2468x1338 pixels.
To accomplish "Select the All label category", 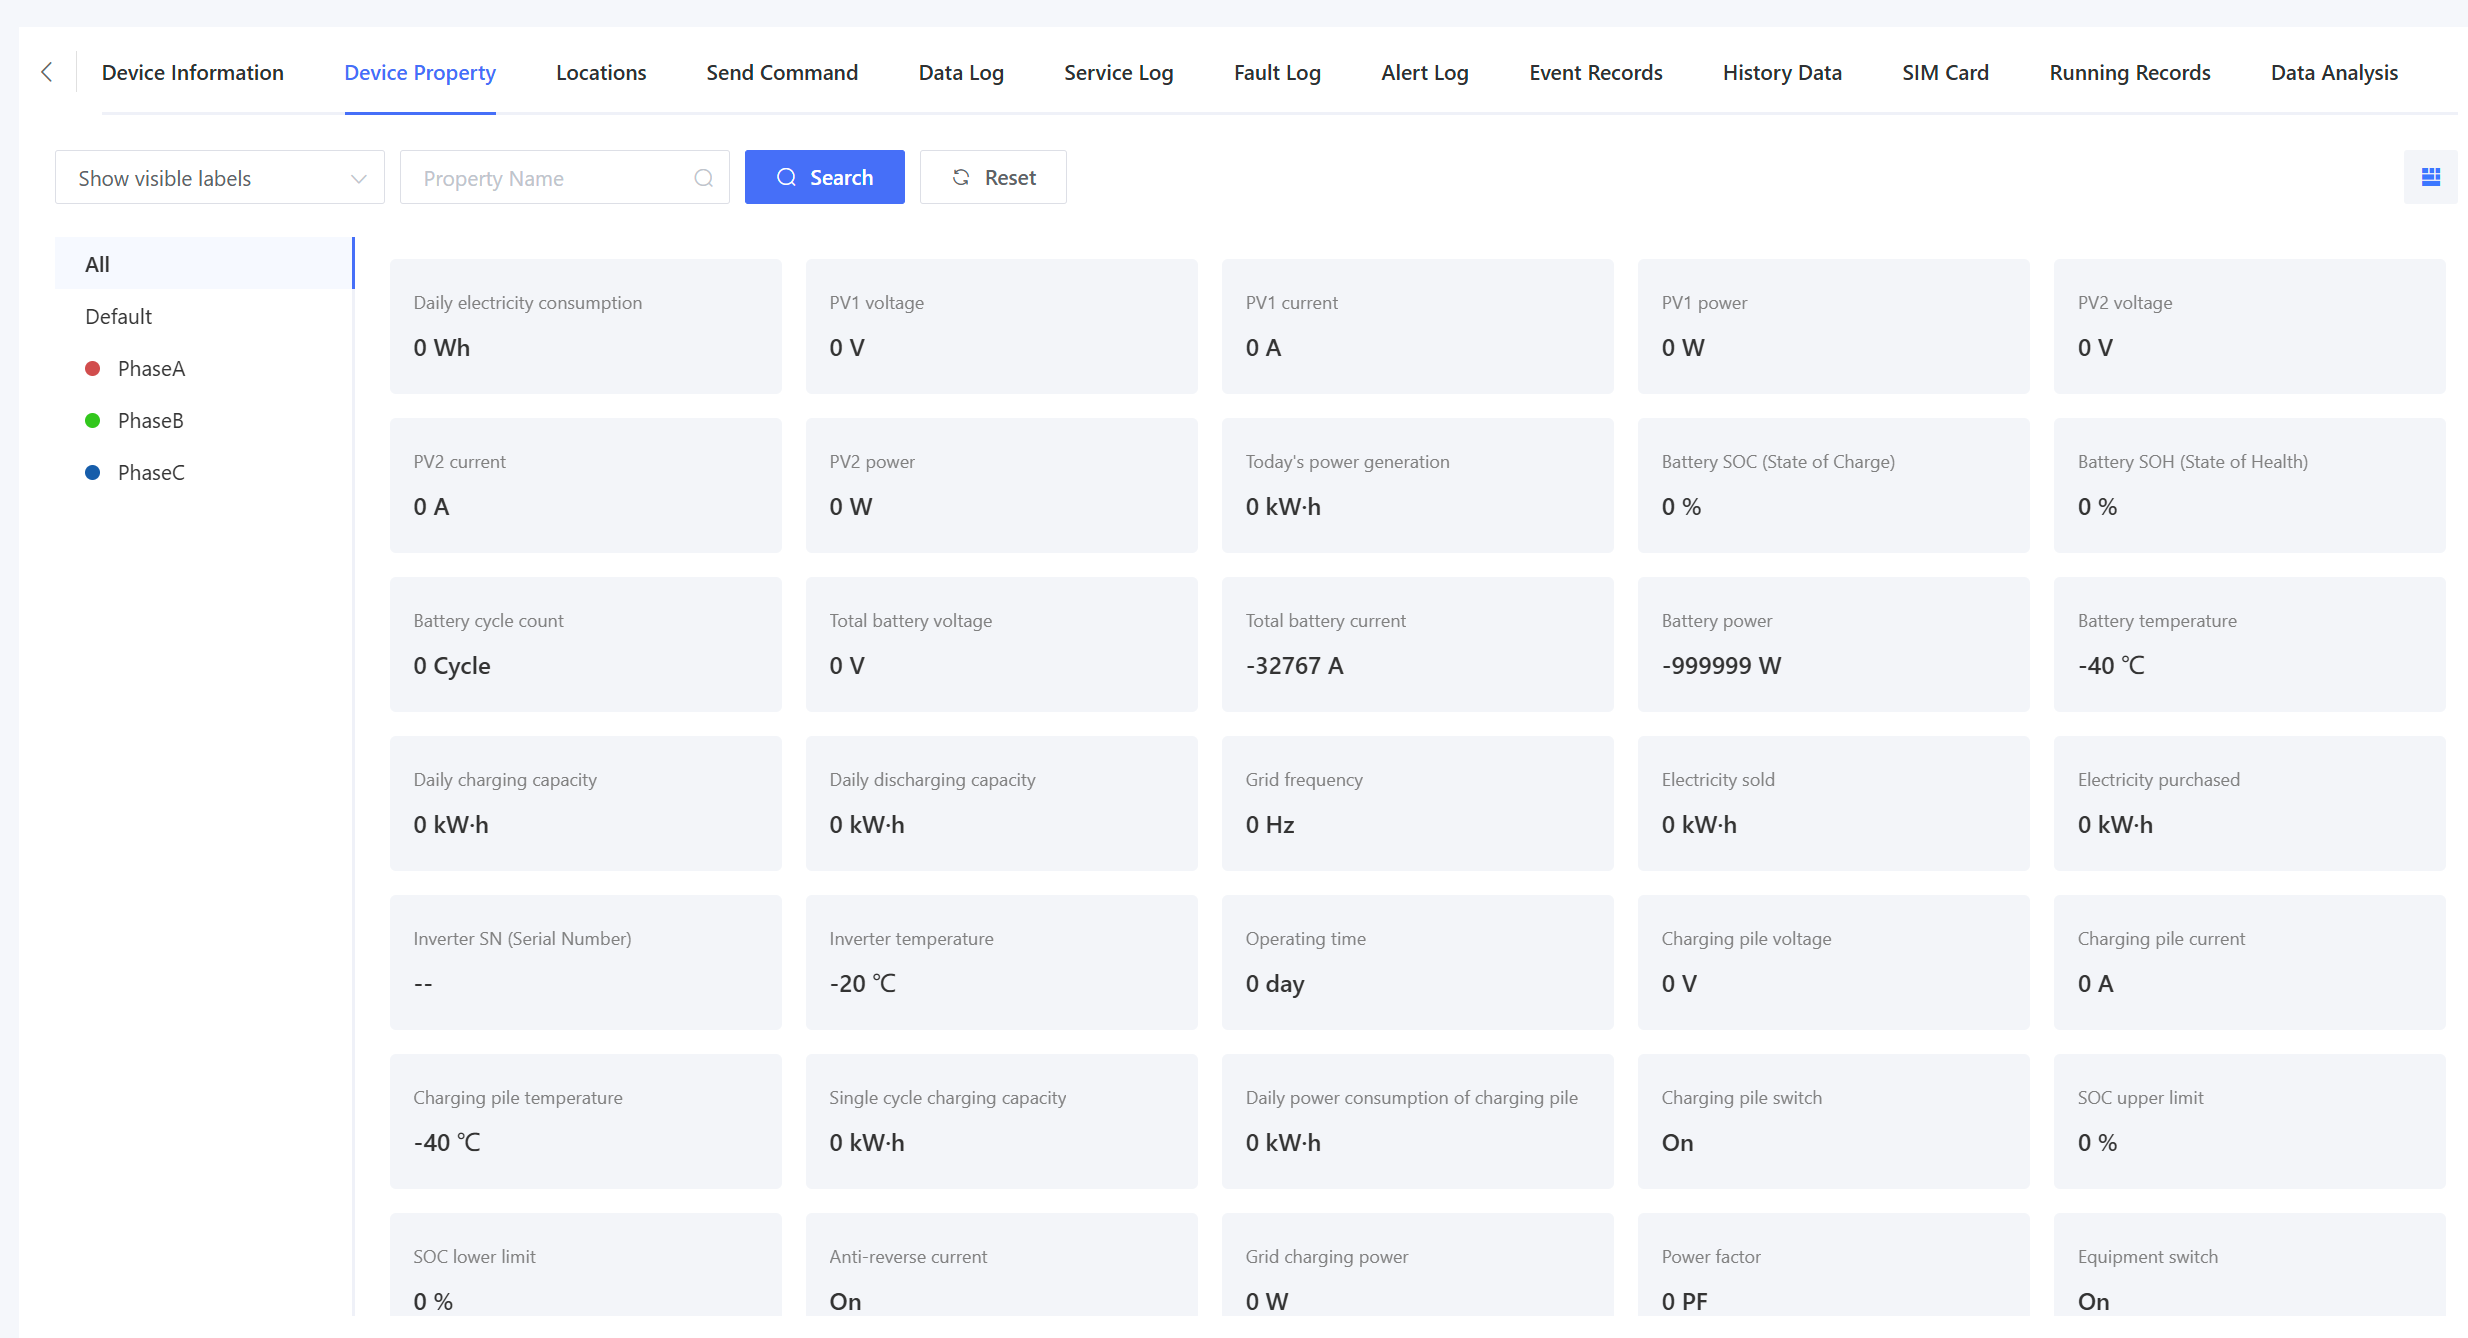I will 203,264.
